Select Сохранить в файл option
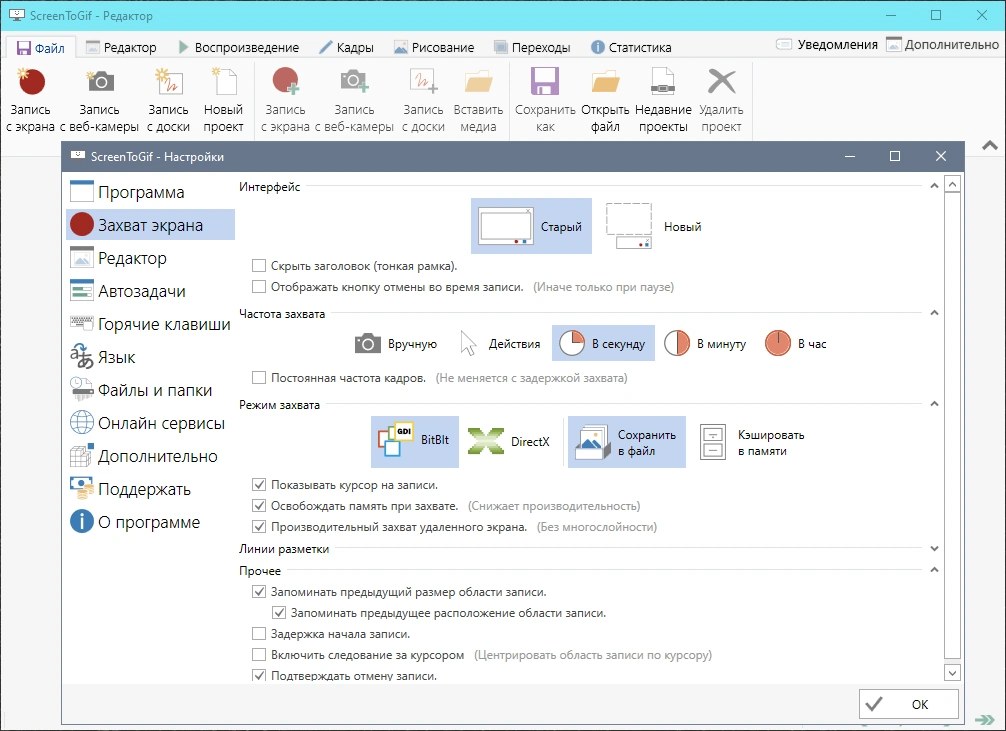The height and width of the screenshot is (731, 1006). pyautogui.click(x=626, y=442)
